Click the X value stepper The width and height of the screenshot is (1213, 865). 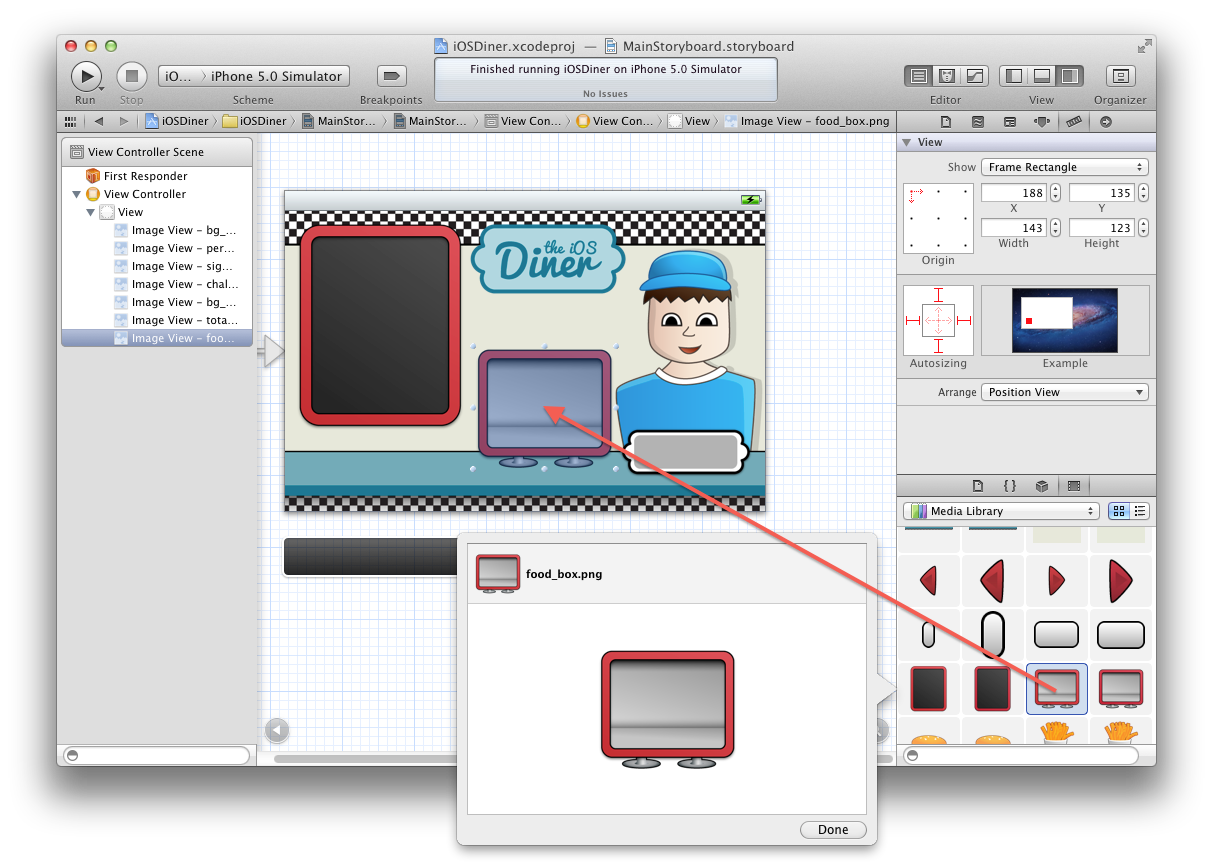click(1055, 193)
